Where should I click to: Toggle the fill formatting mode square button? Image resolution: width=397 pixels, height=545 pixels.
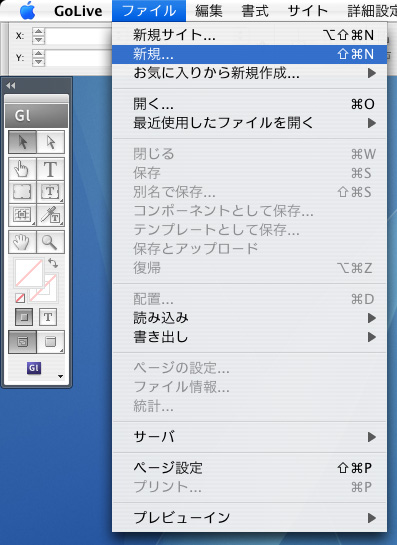(x=24, y=317)
